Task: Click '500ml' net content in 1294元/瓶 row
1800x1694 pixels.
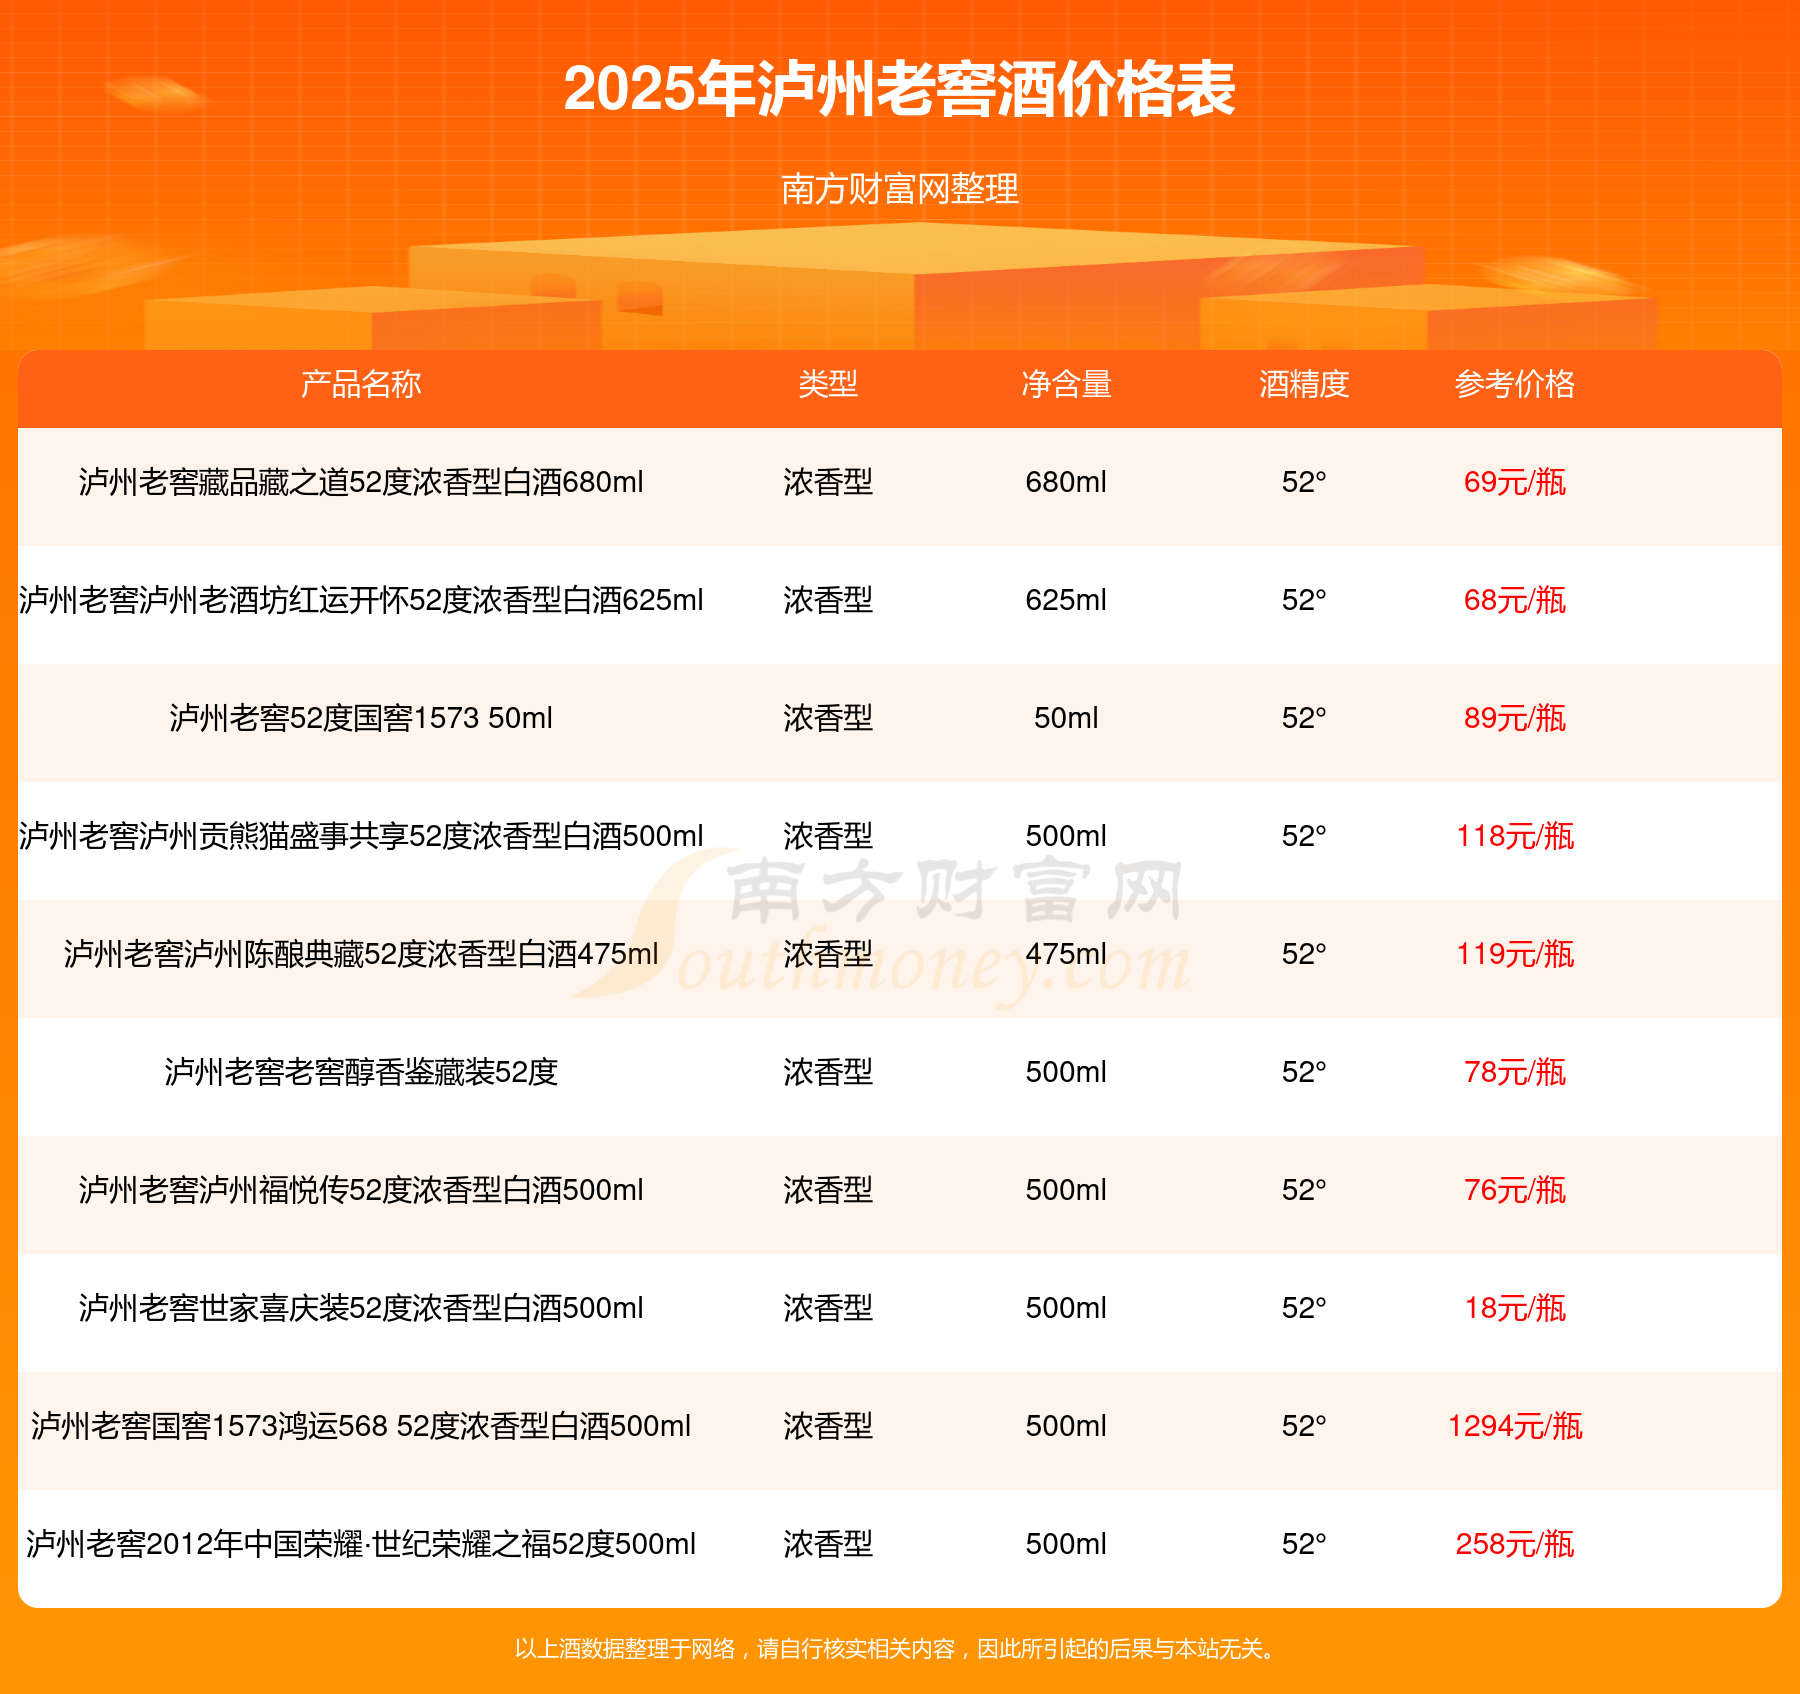Action: tap(1066, 1426)
